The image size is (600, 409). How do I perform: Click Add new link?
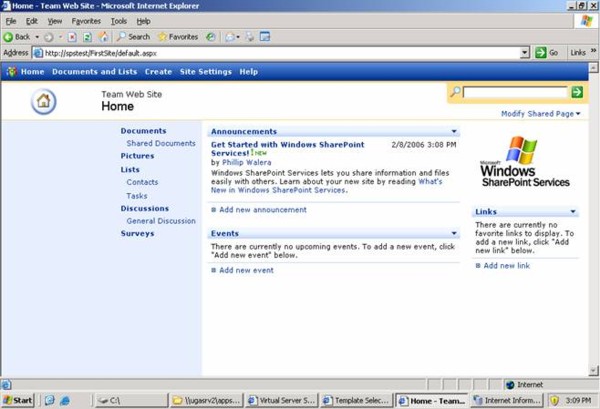pos(507,266)
